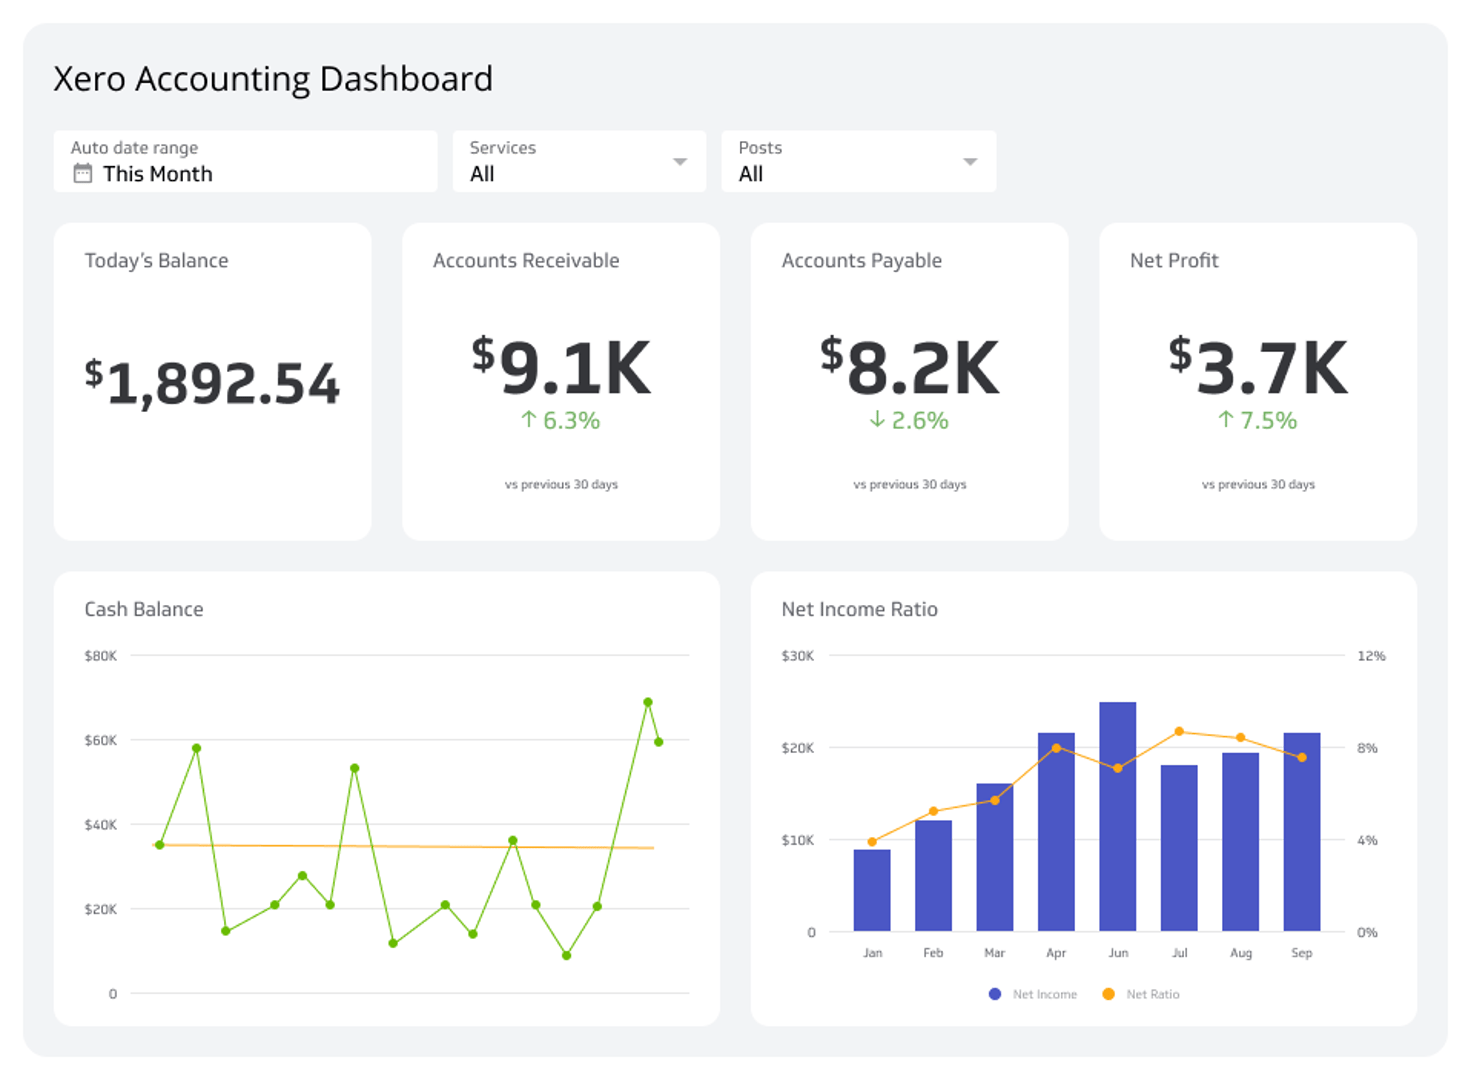This screenshot has height=1080, width=1471.
Task: Expand the Posts dropdown arrow
Action: click(x=970, y=162)
